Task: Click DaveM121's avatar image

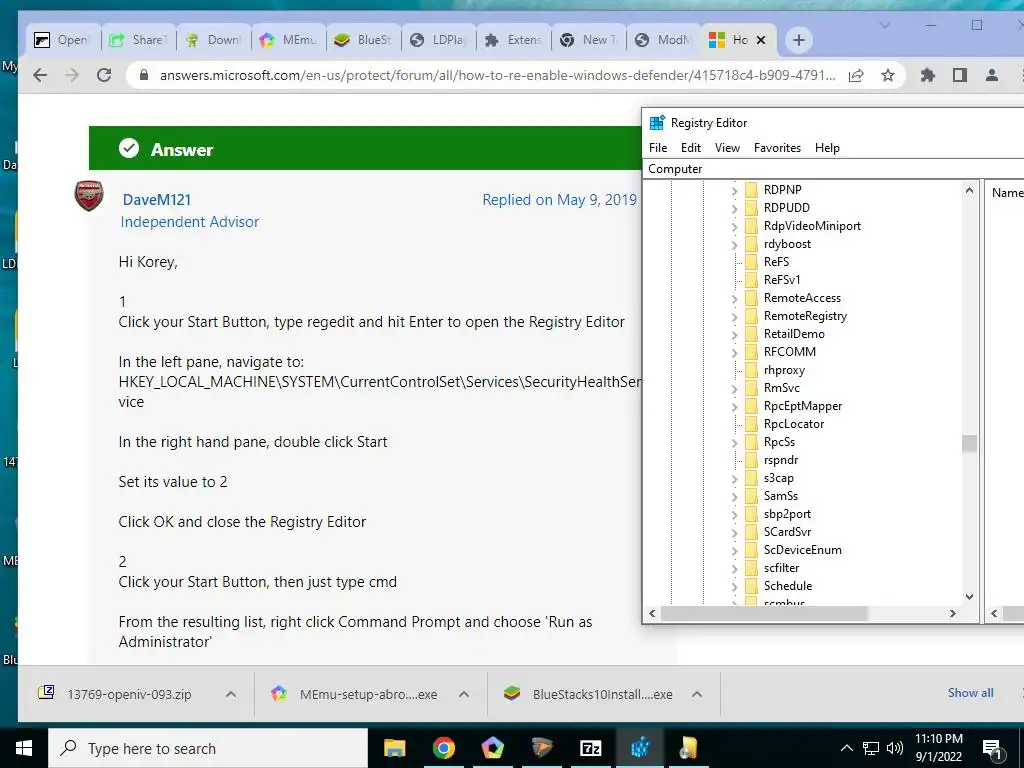Action: (x=89, y=196)
